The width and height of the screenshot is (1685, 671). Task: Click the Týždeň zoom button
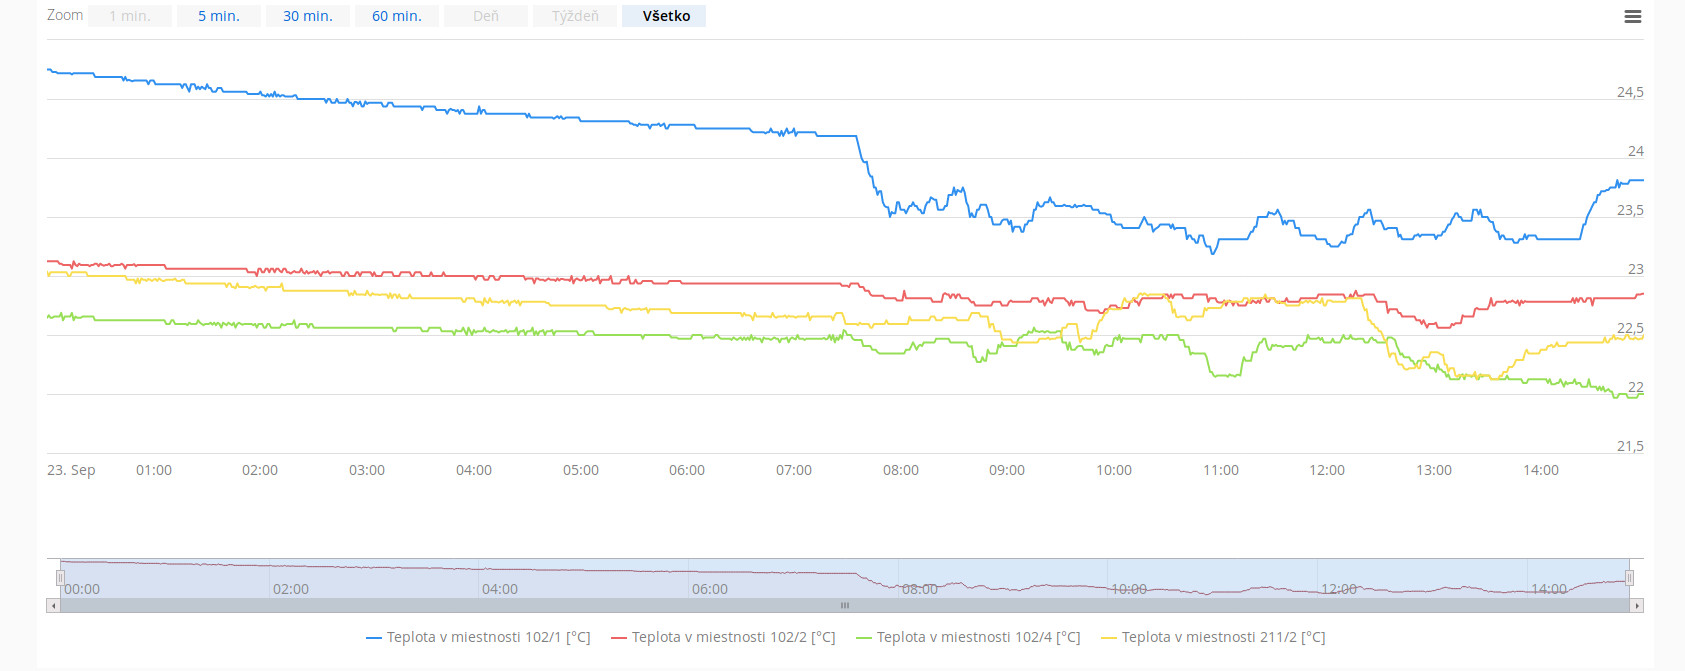click(575, 16)
